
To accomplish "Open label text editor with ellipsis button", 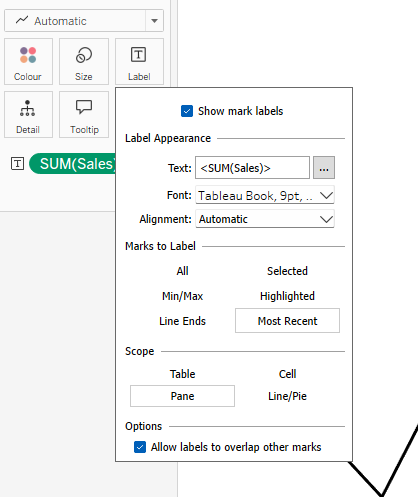I will [324, 168].
